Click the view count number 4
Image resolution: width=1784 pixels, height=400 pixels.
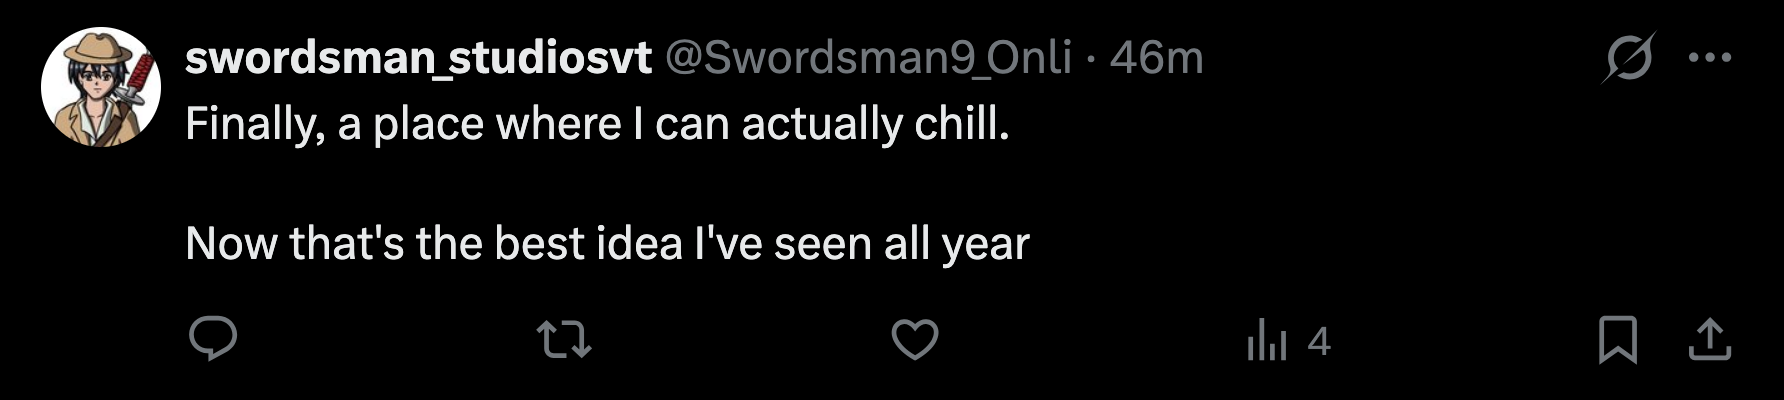point(1319,342)
